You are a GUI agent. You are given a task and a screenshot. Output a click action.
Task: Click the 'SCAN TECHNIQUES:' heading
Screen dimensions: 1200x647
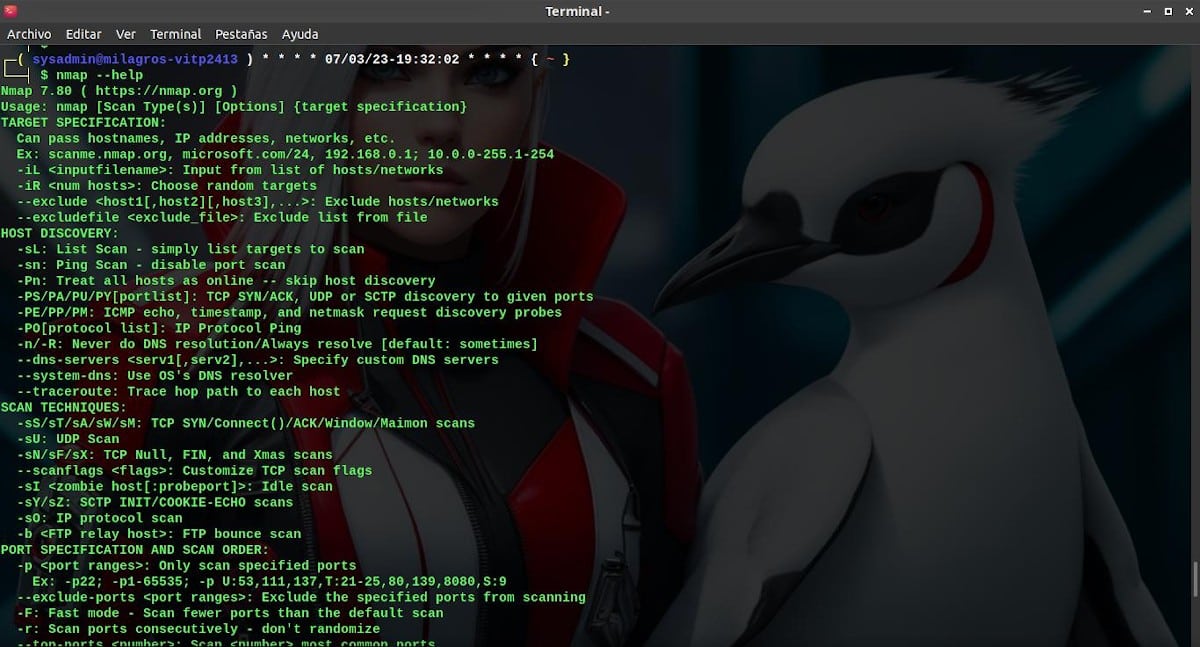(x=64, y=407)
